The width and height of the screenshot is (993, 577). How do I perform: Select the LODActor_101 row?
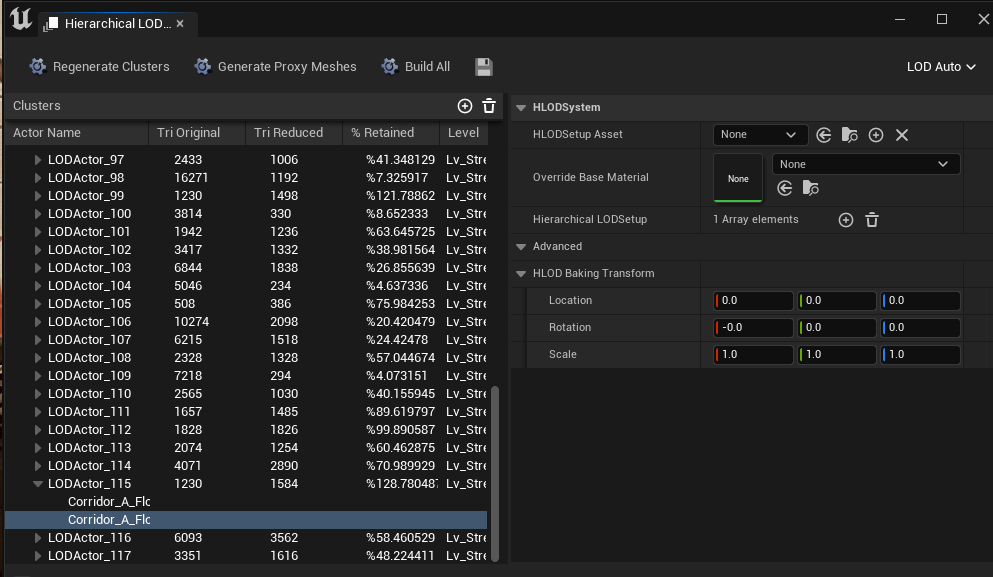click(246, 232)
